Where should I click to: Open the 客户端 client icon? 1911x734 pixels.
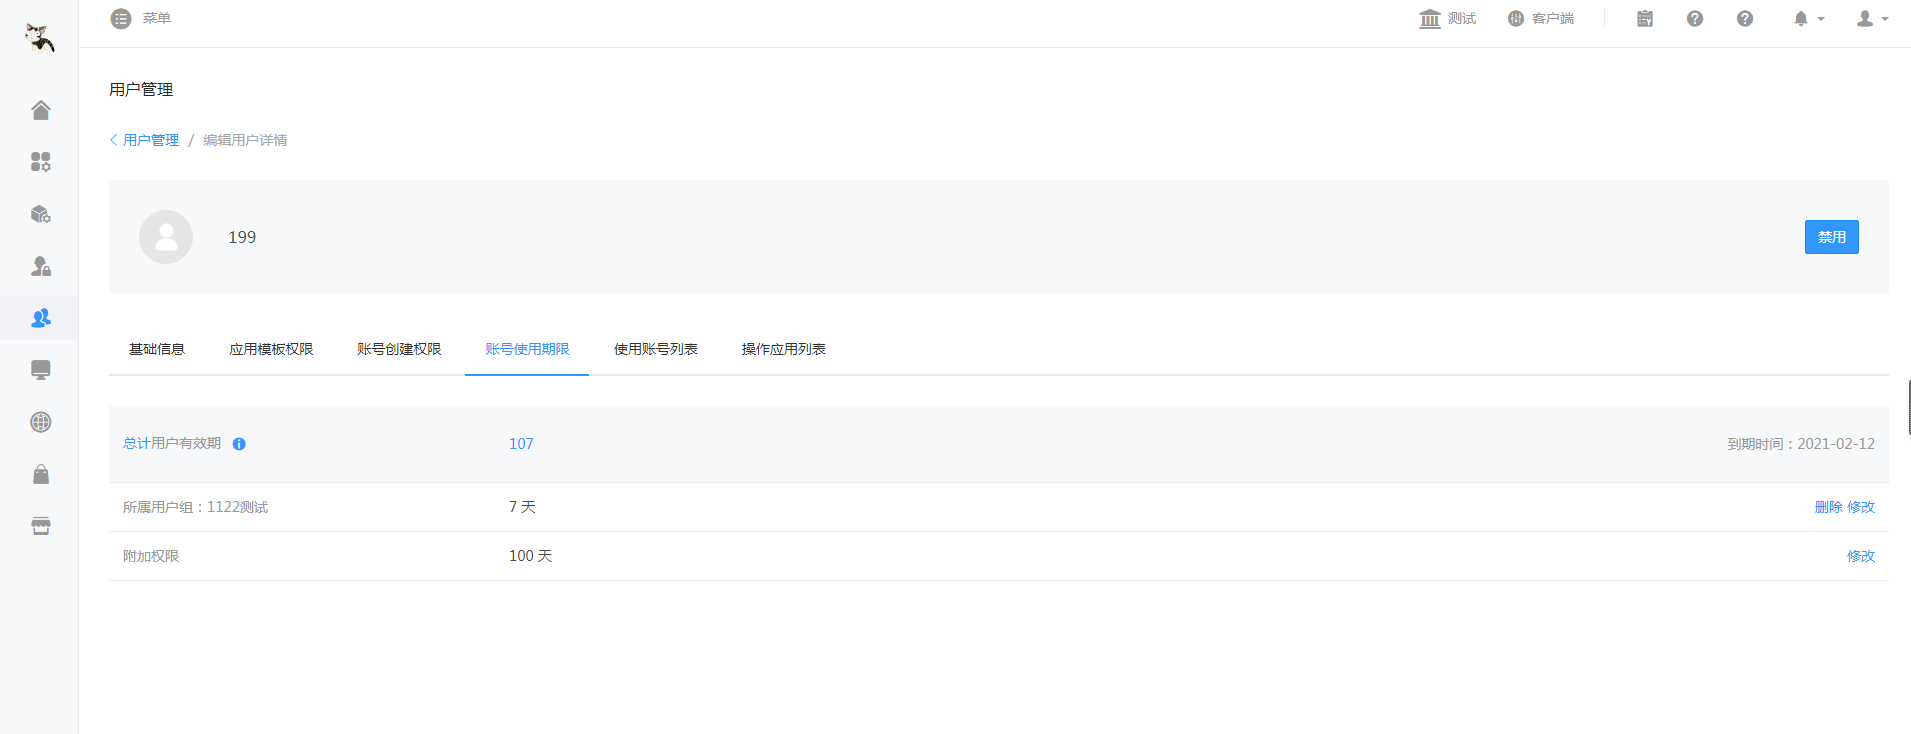(1516, 19)
